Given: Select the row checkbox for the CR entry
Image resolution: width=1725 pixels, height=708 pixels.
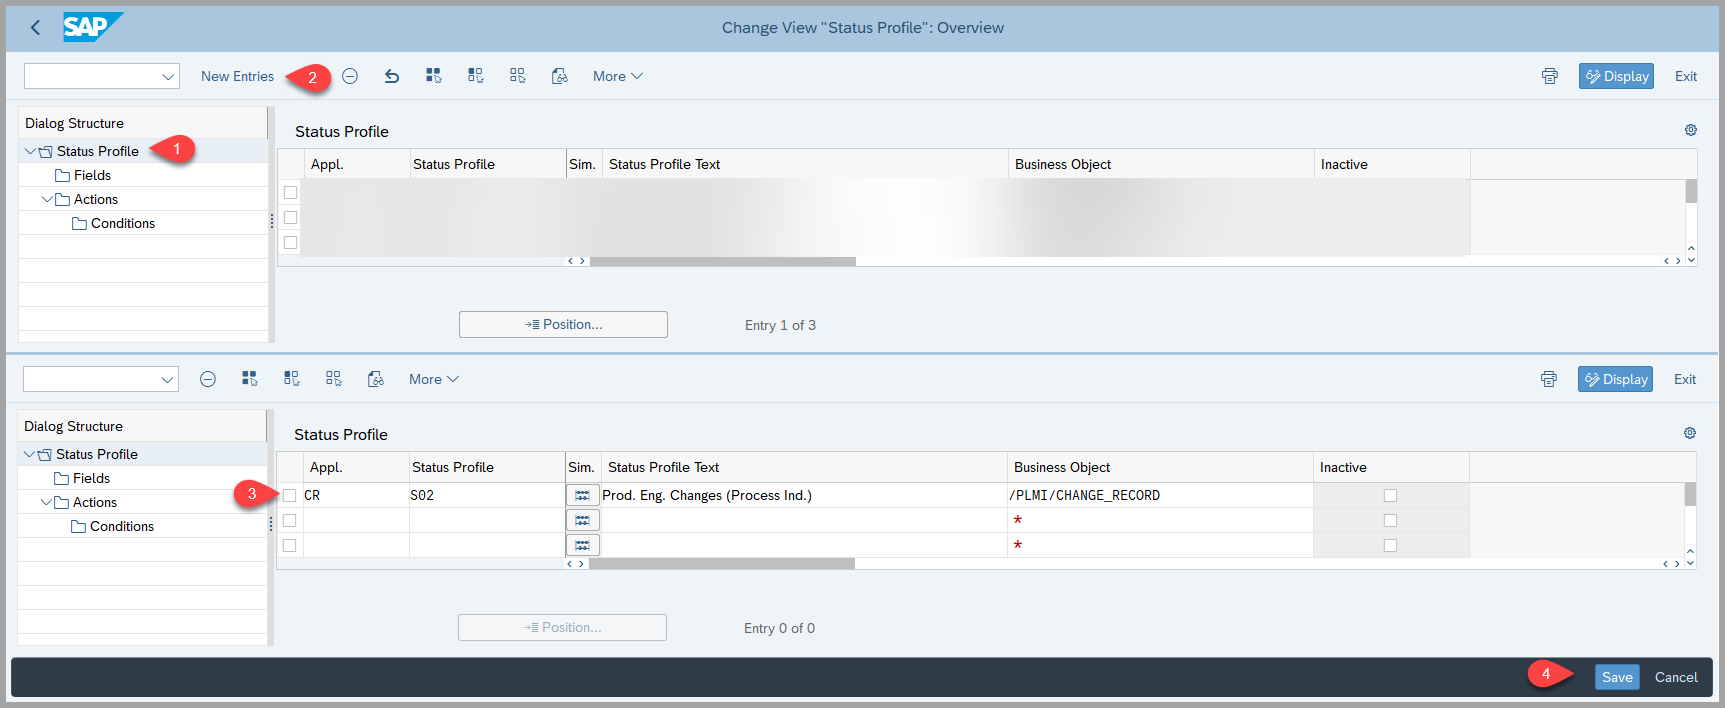Looking at the screenshot, I should click(x=289, y=495).
